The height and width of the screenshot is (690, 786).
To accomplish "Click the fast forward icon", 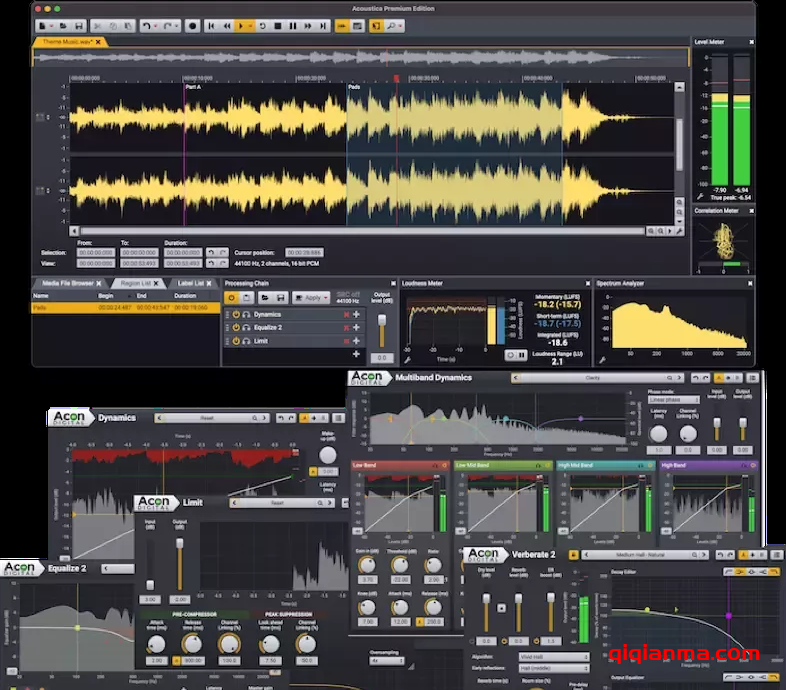I will [309, 25].
